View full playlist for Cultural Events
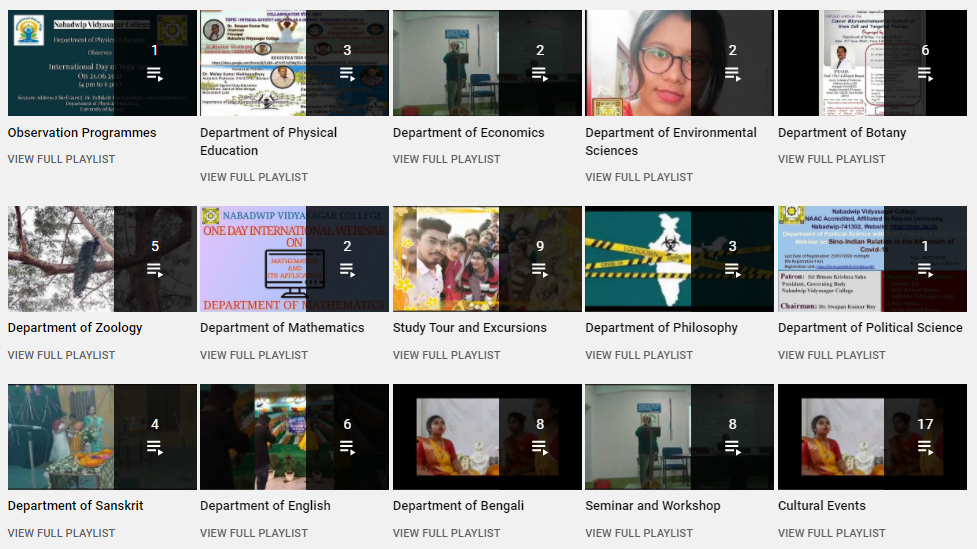The width and height of the screenshot is (977, 549). click(831, 533)
